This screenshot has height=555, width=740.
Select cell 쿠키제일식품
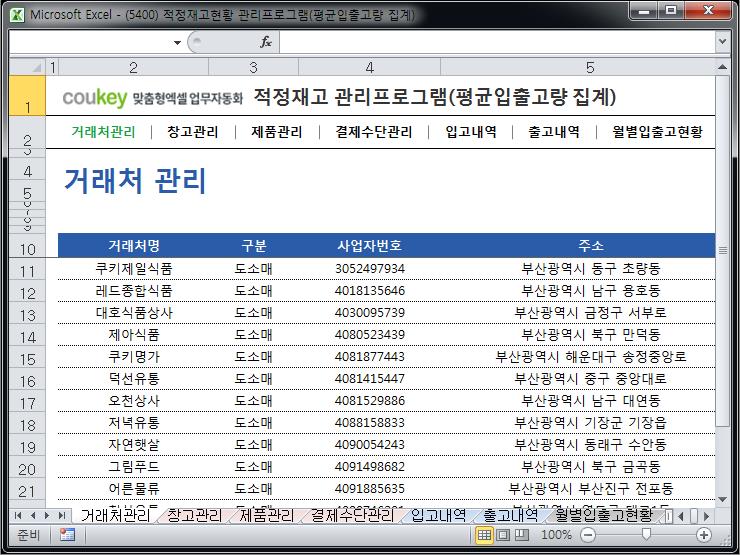pos(134,269)
